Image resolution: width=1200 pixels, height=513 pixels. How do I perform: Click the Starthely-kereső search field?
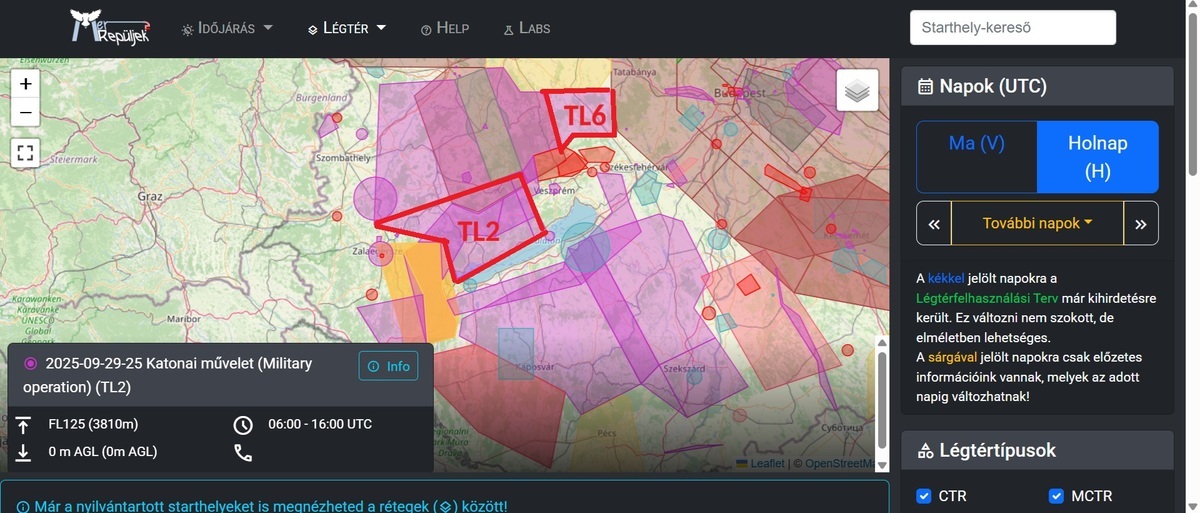click(1012, 28)
